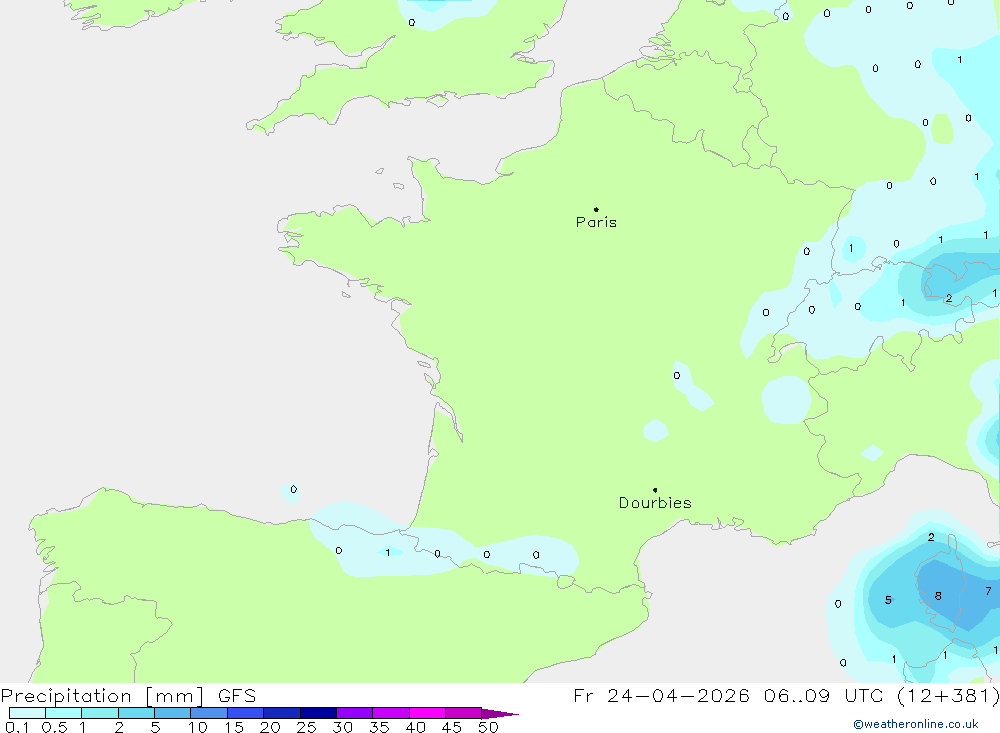This screenshot has height=733, width=1000.
Task: Click the Precipitation [mm] GFS title
Action: coord(128,696)
